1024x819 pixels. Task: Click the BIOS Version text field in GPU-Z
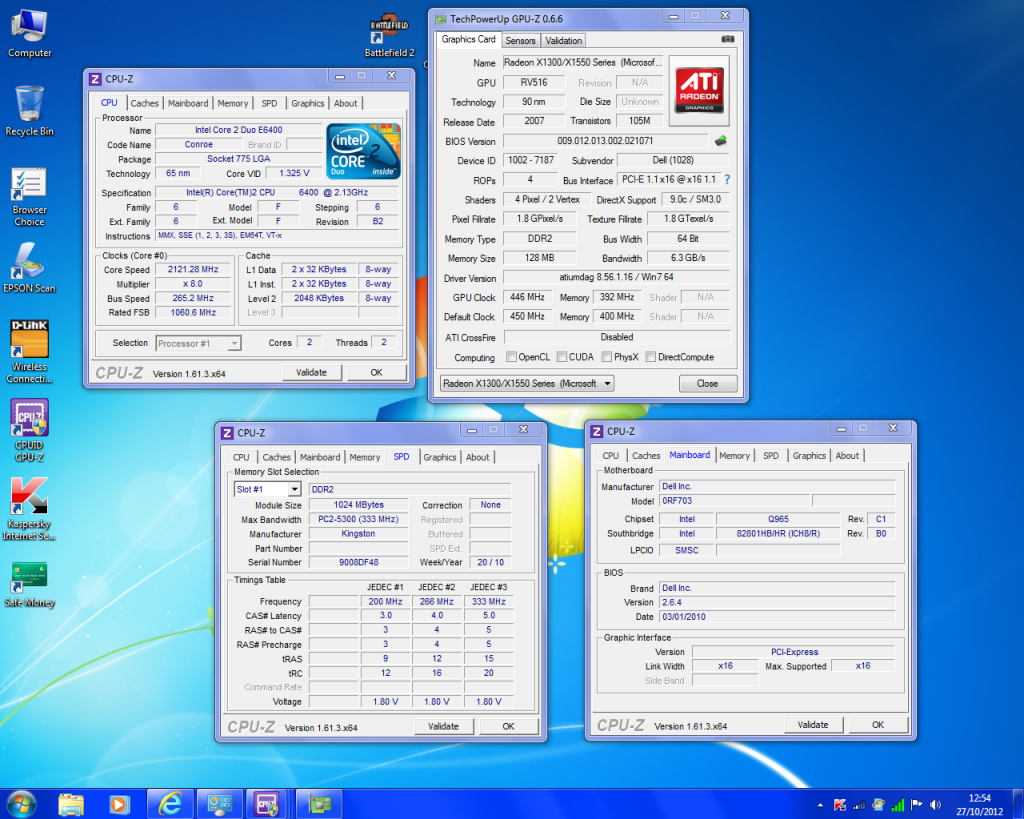604,141
